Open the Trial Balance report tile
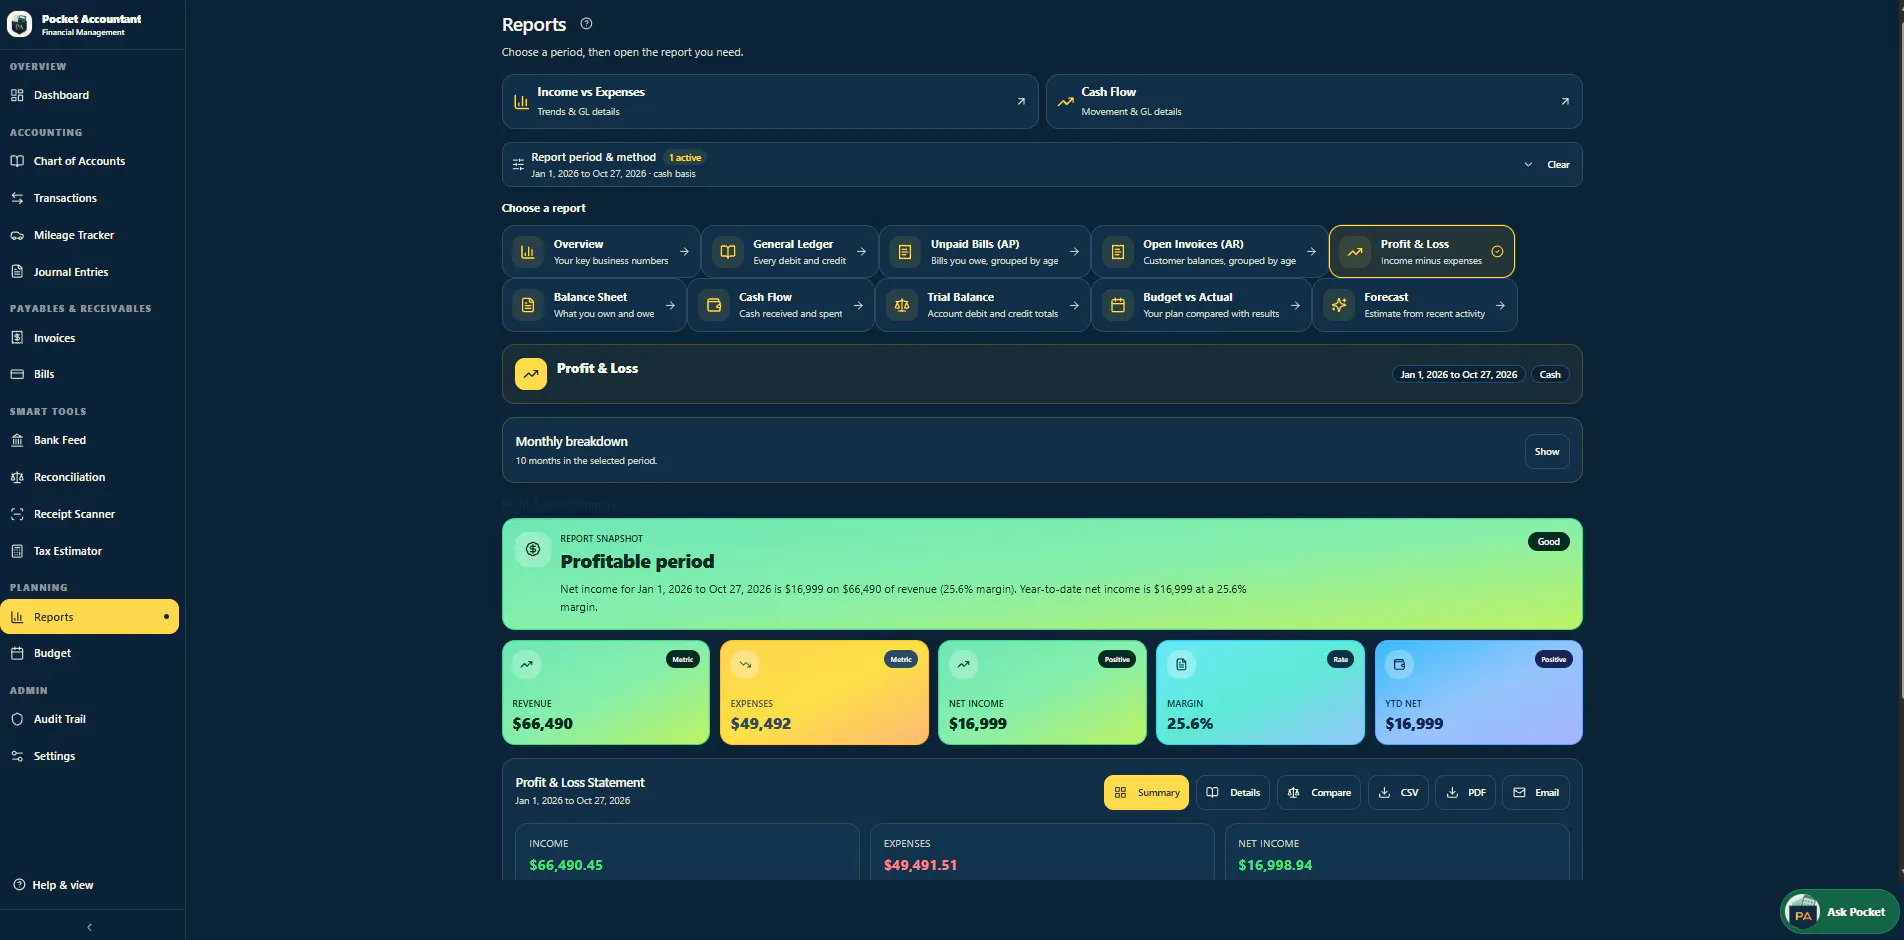The width and height of the screenshot is (1904, 940). pos(982,305)
